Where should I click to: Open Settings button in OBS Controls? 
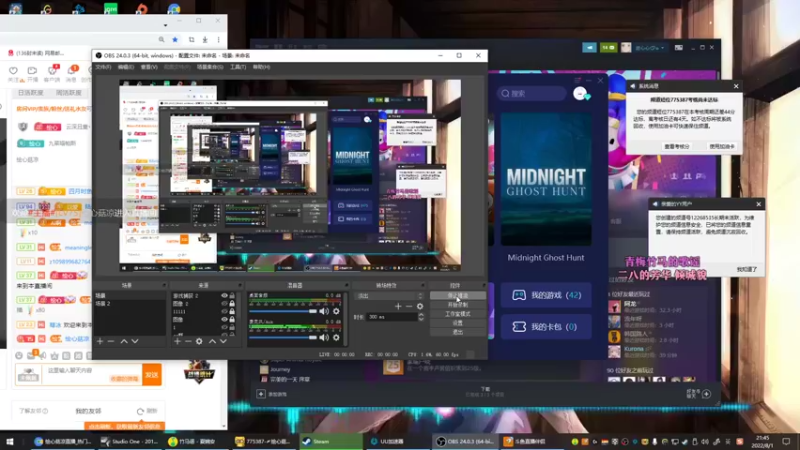click(x=458, y=323)
